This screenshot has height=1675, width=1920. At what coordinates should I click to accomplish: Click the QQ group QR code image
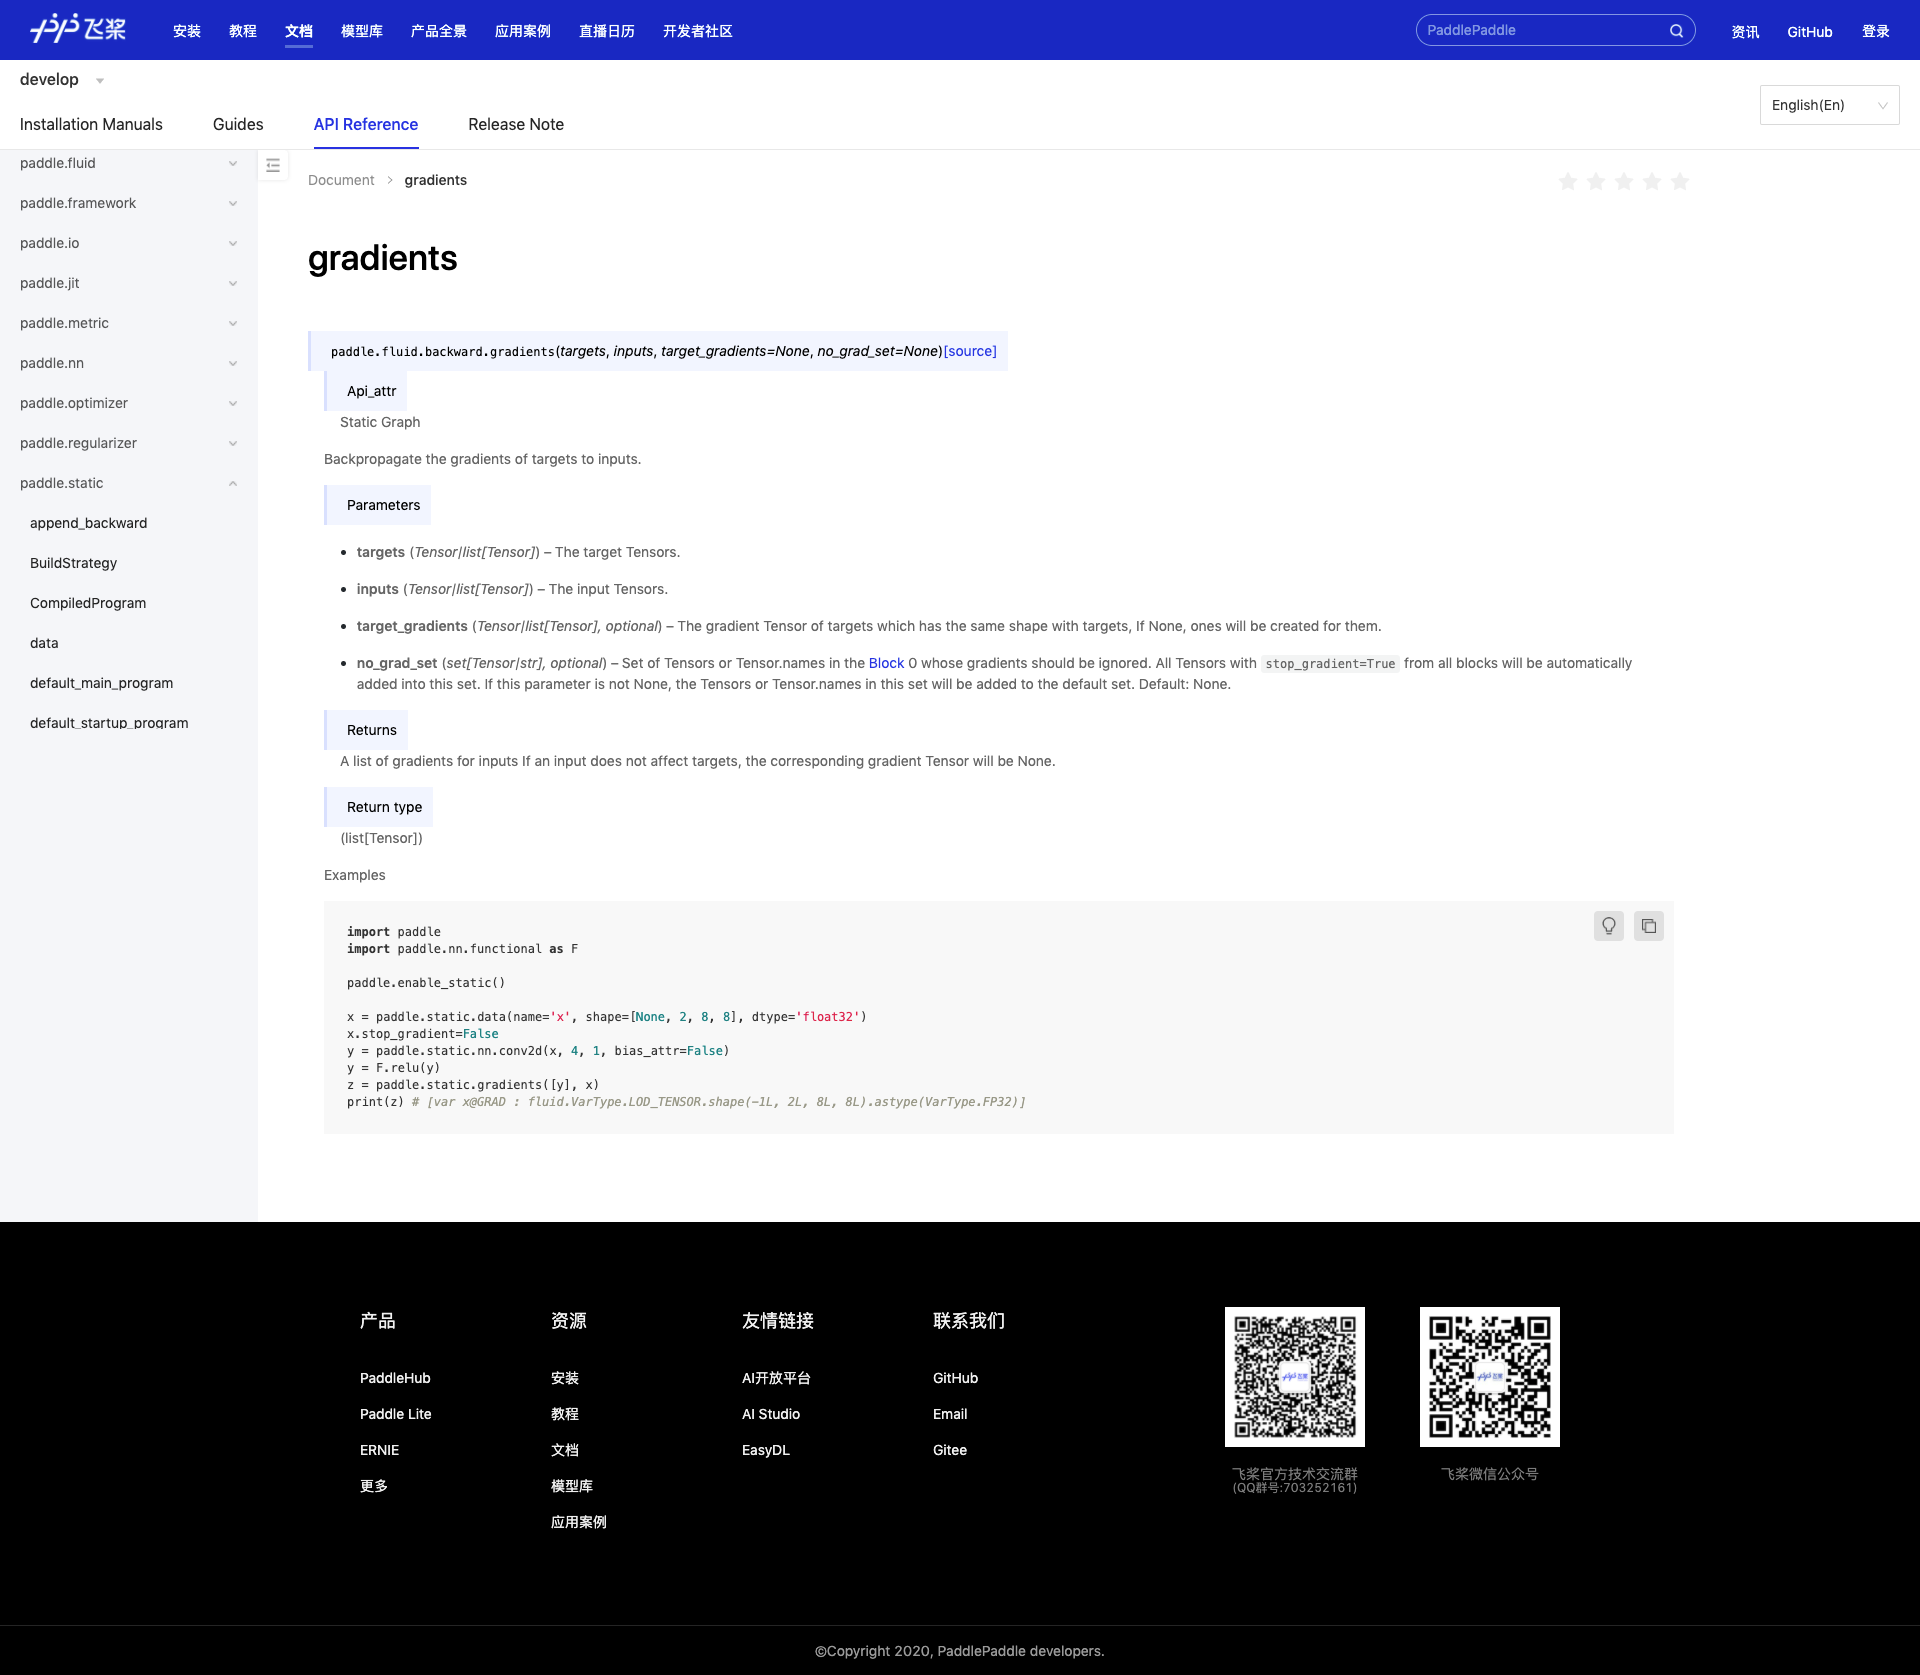(x=1294, y=1376)
